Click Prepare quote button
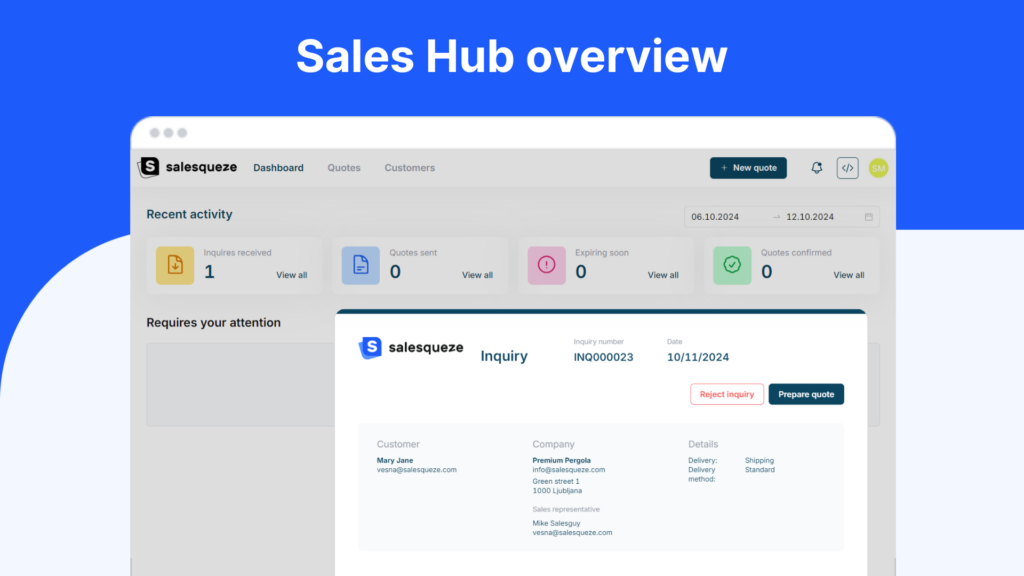This screenshot has width=1024, height=576. 806,394
